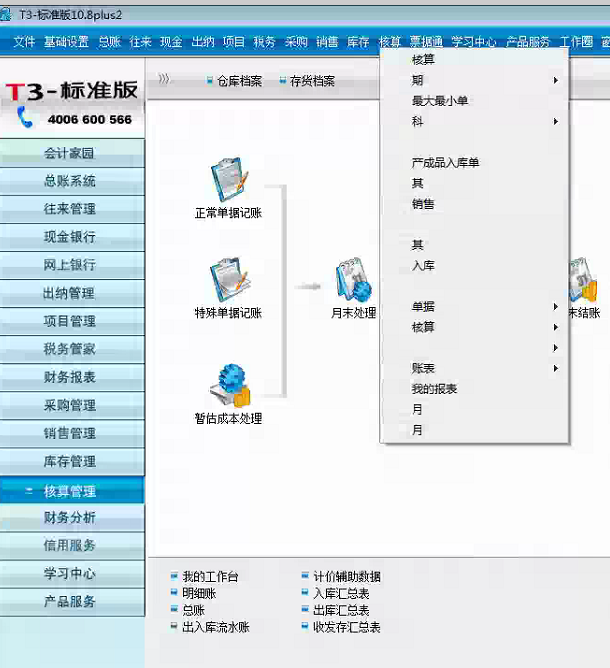
Task: Go to 项目管理 in sidebar
Action: click(x=72, y=321)
